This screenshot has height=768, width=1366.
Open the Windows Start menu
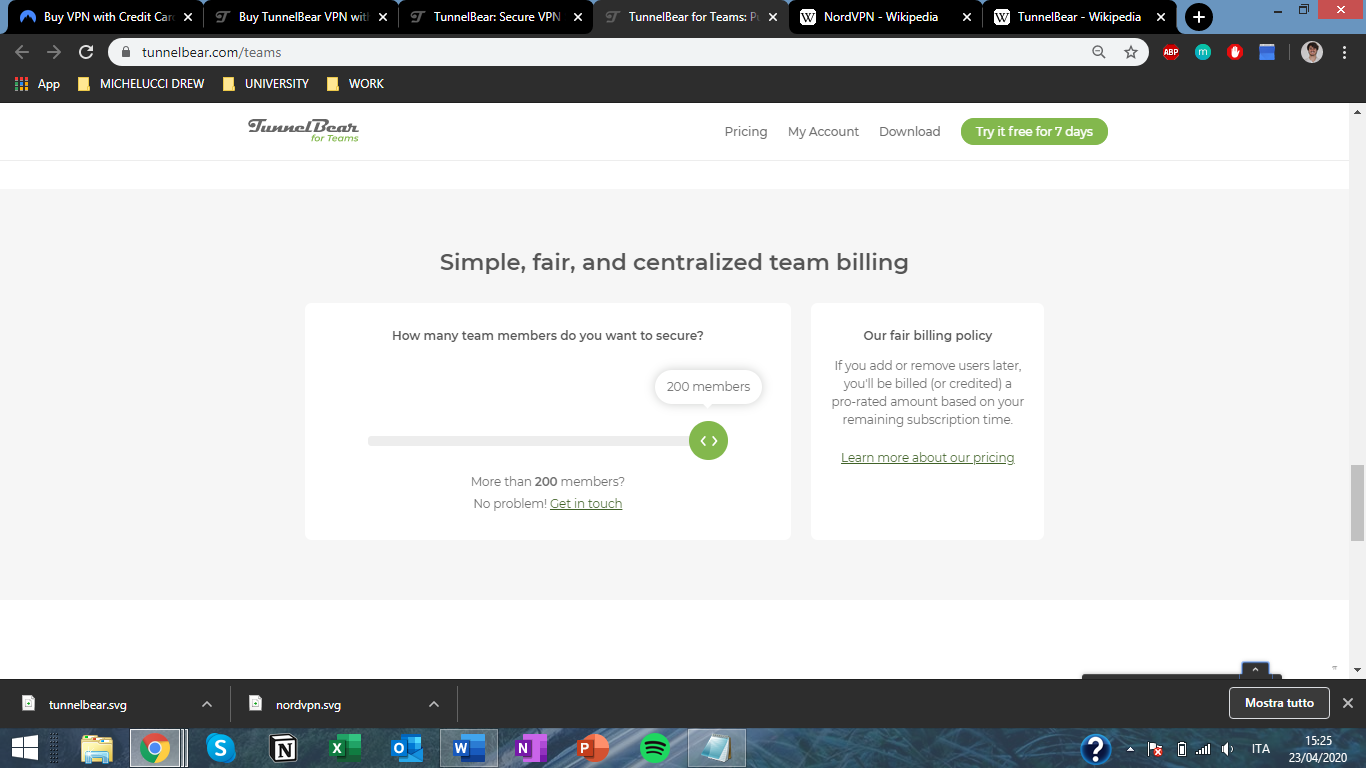[24, 748]
